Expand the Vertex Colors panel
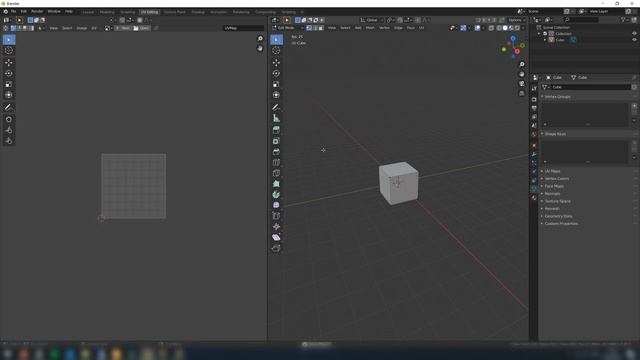The height and width of the screenshot is (360, 640). coord(556,179)
